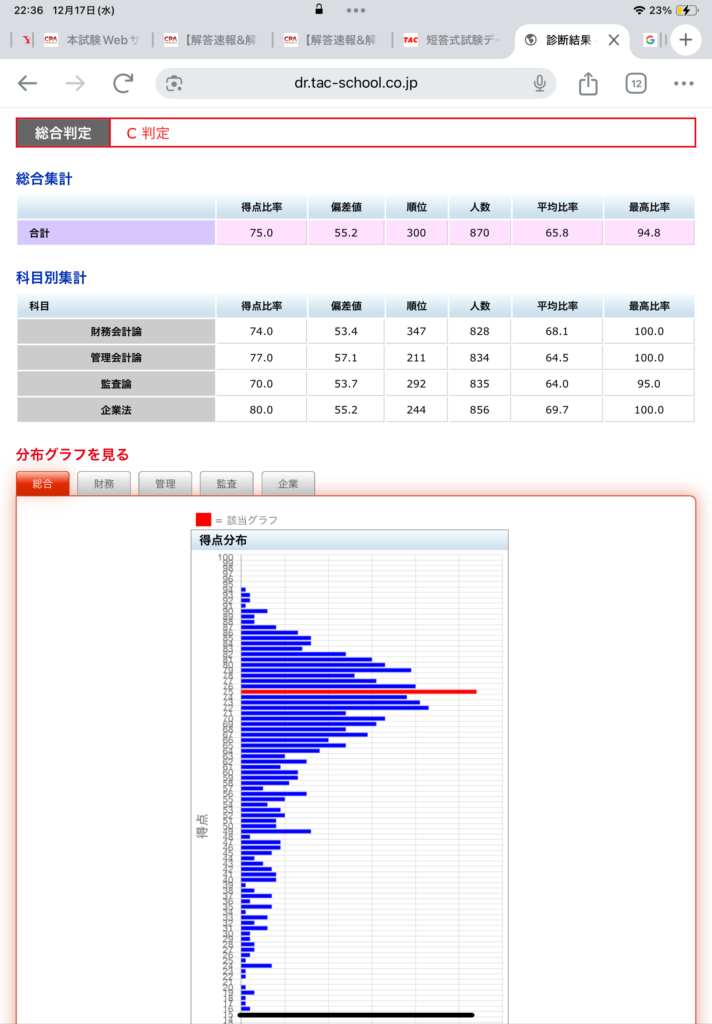
Task: Add a new browser tab
Action: click(x=685, y=40)
